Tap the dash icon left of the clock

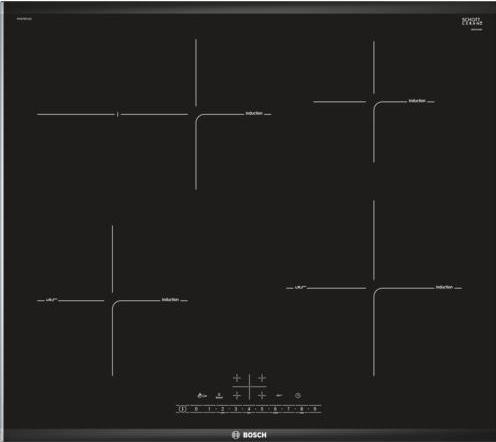[279, 396]
